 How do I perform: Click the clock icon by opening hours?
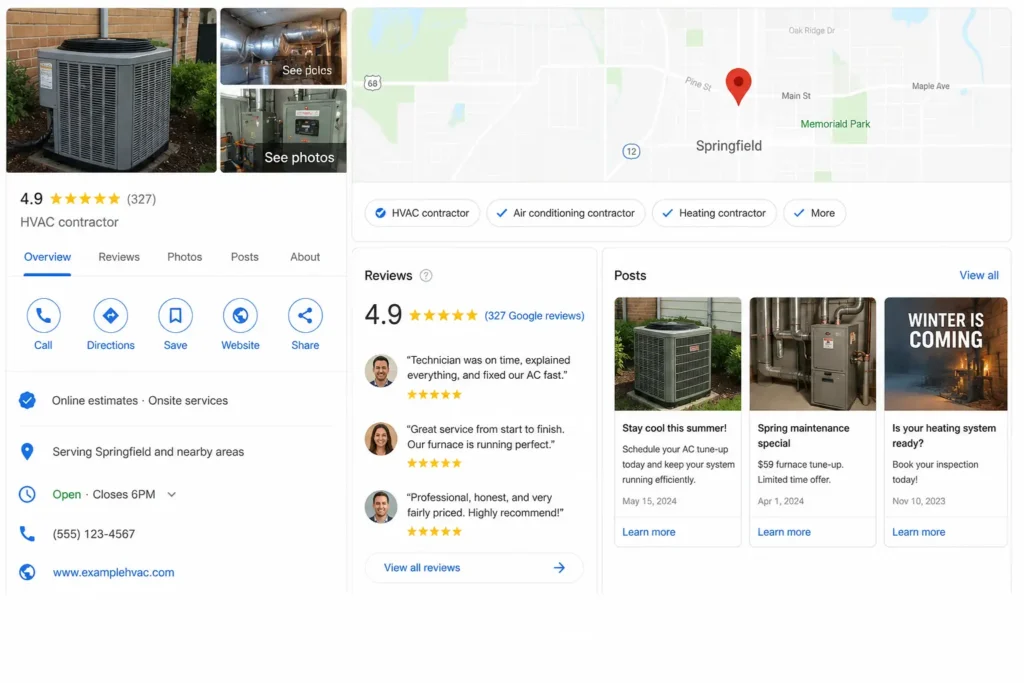click(x=27, y=494)
